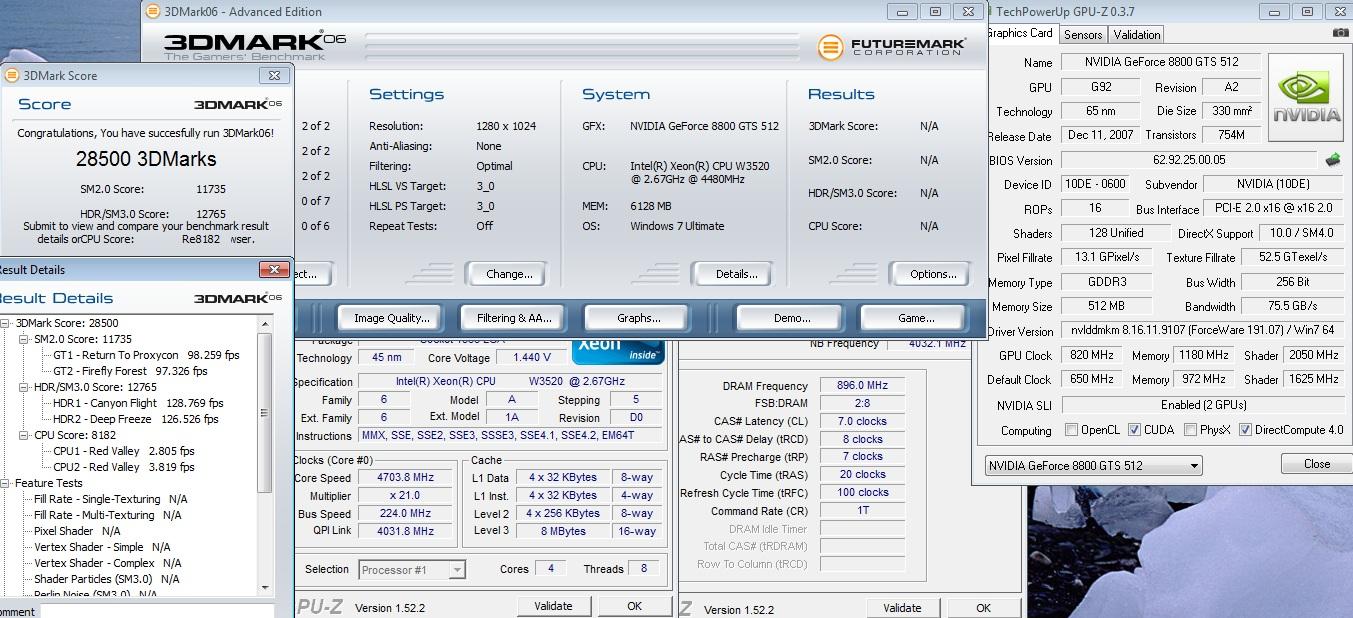Screen dimensions: 1353x618
Task: Select Fill Rate - Multi-Texturing row
Action: [x=108, y=515]
